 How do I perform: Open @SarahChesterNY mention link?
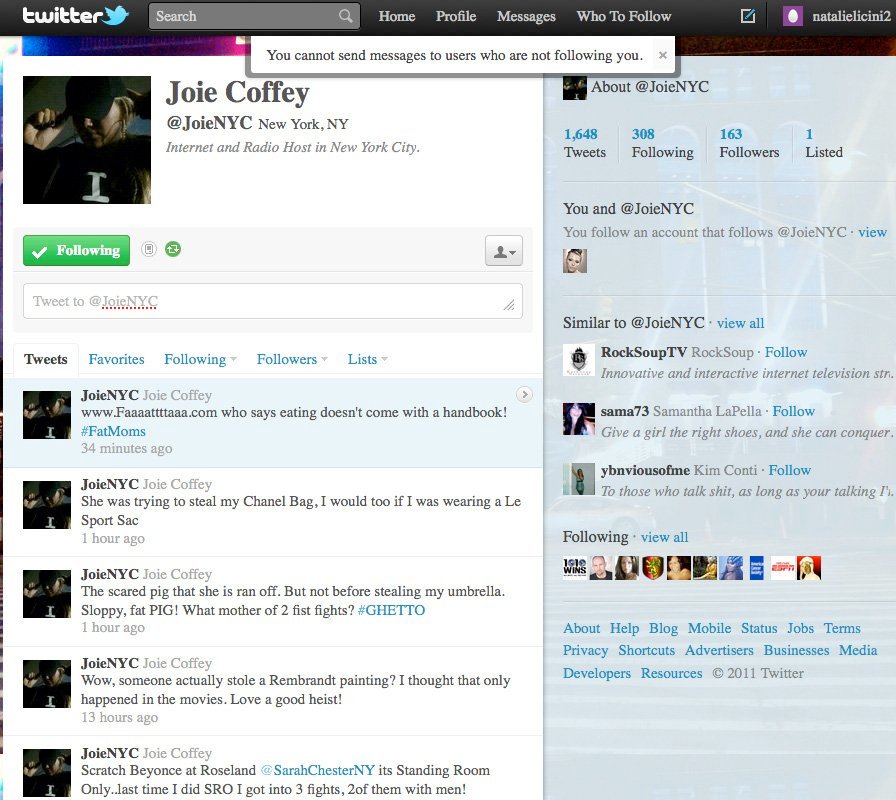point(318,770)
